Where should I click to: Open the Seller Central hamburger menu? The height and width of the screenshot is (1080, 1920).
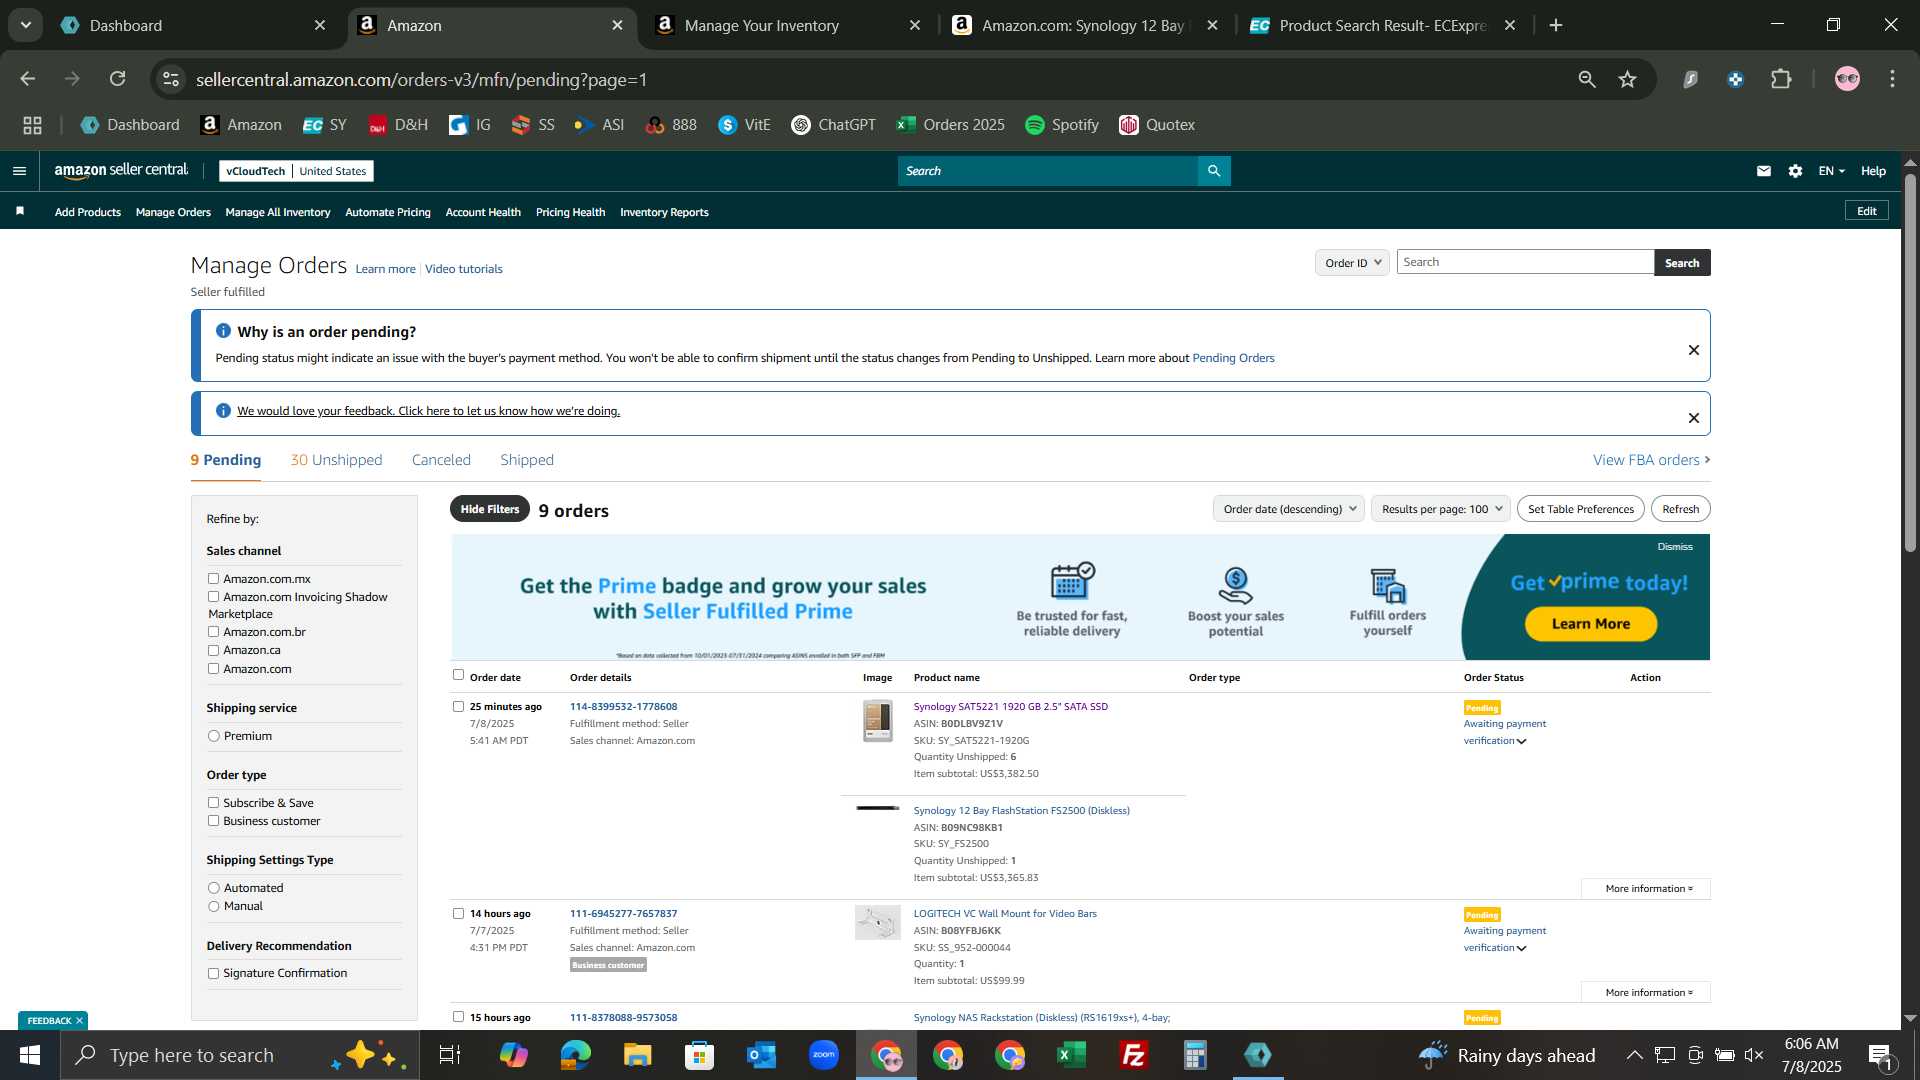[x=19, y=171]
